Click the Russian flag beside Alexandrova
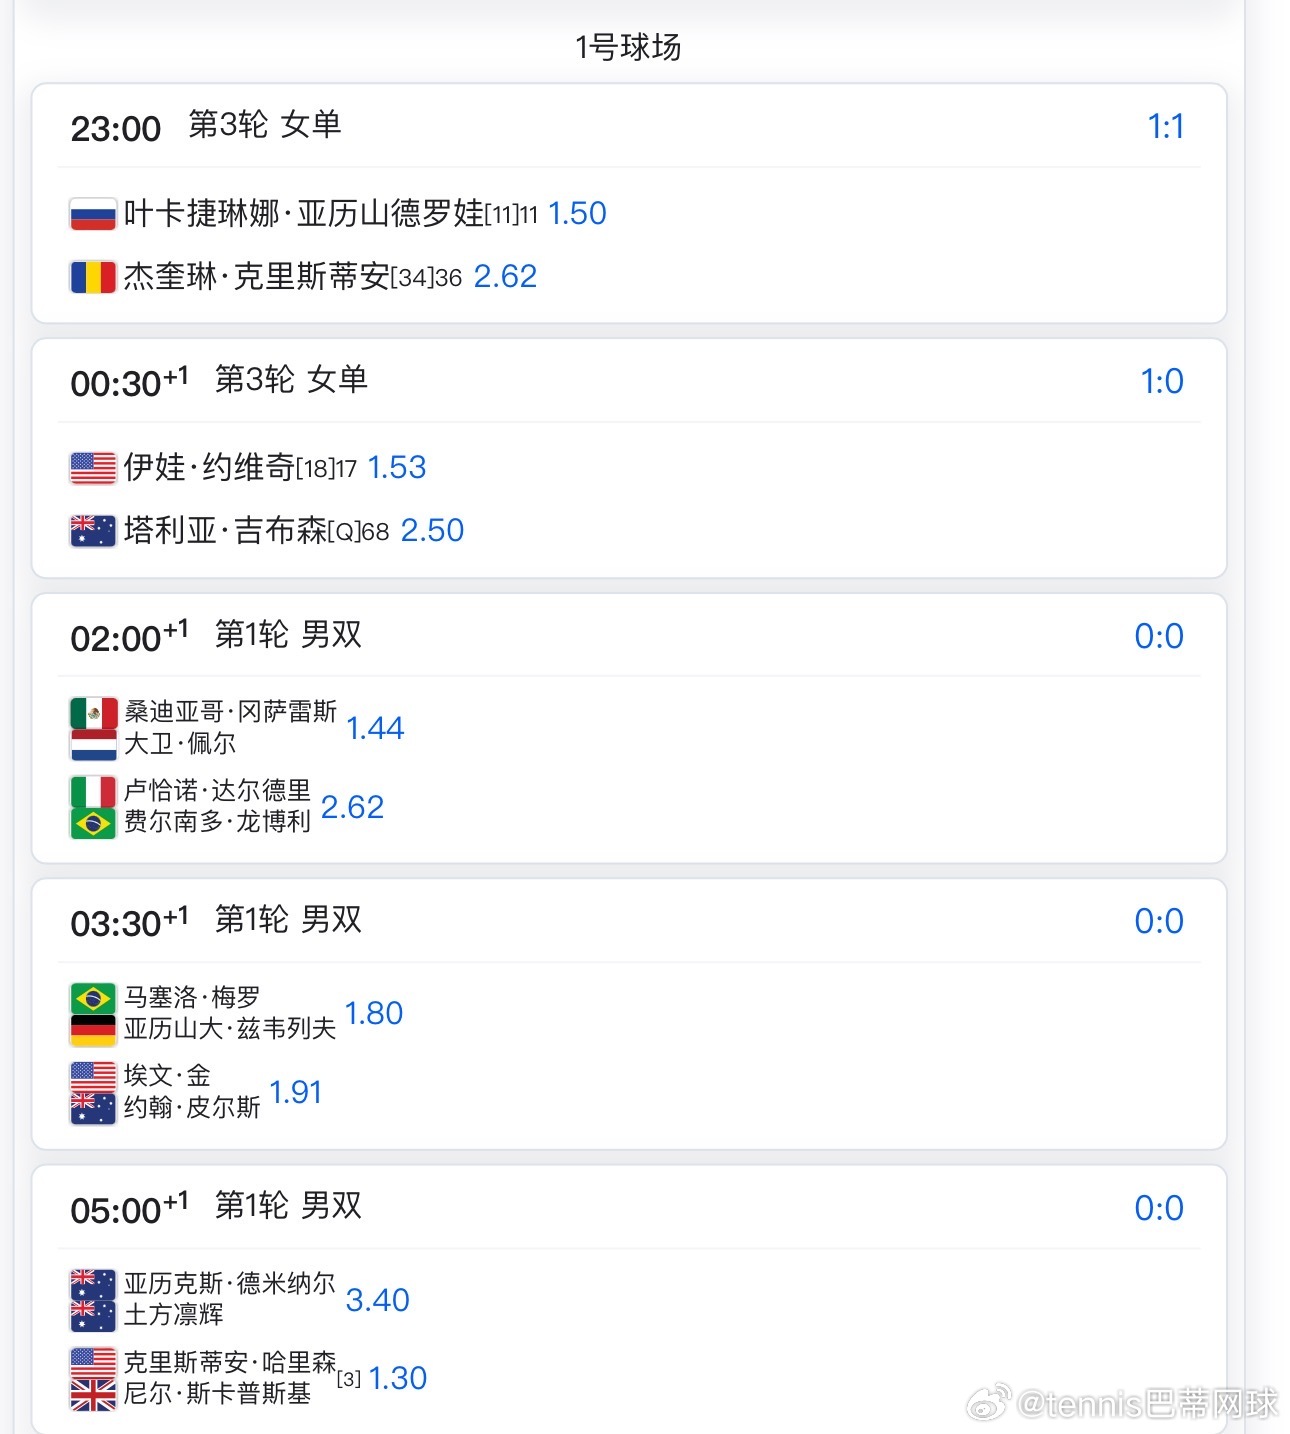 (92, 214)
